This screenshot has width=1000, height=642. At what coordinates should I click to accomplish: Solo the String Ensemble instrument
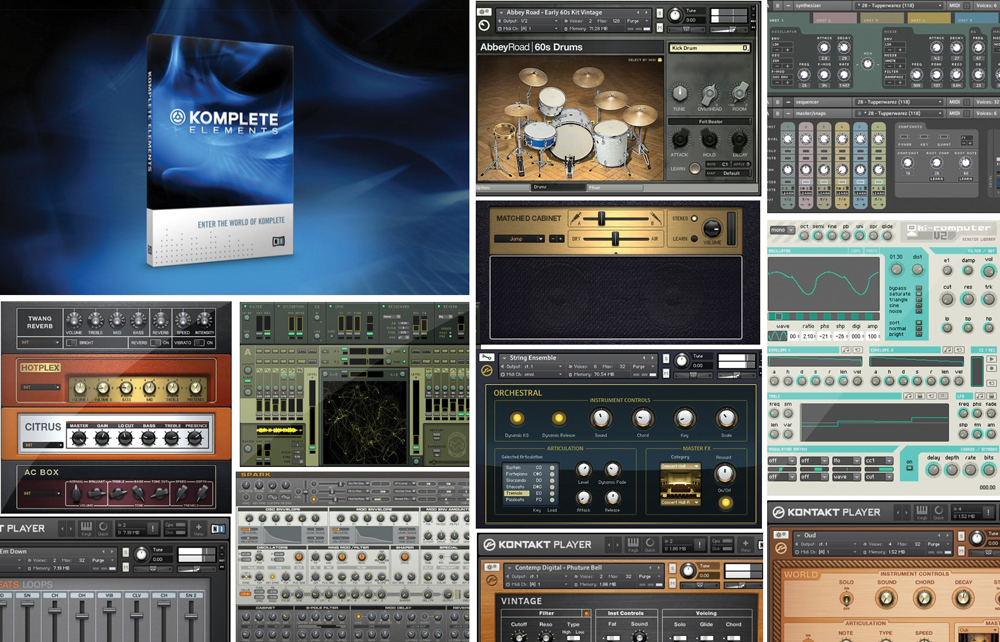[666, 358]
